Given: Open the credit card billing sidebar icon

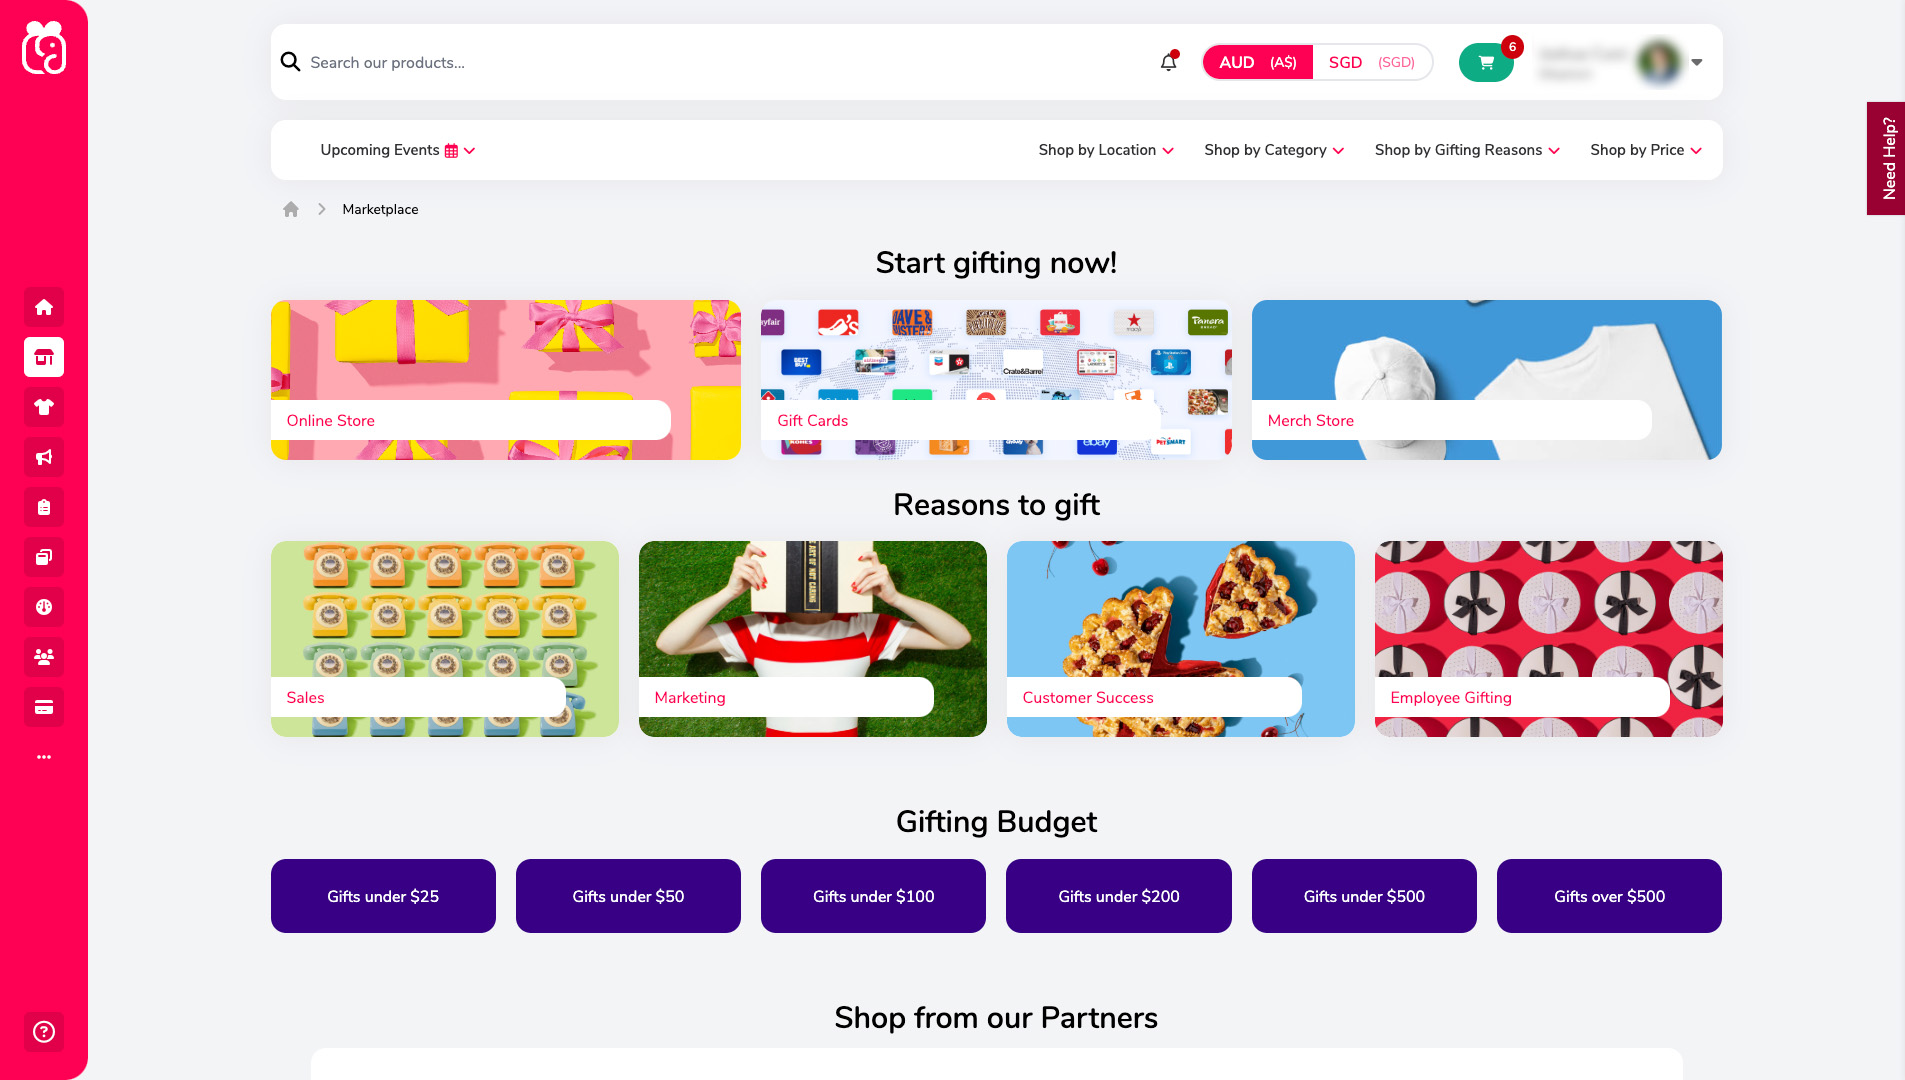Looking at the screenshot, I should [44, 707].
